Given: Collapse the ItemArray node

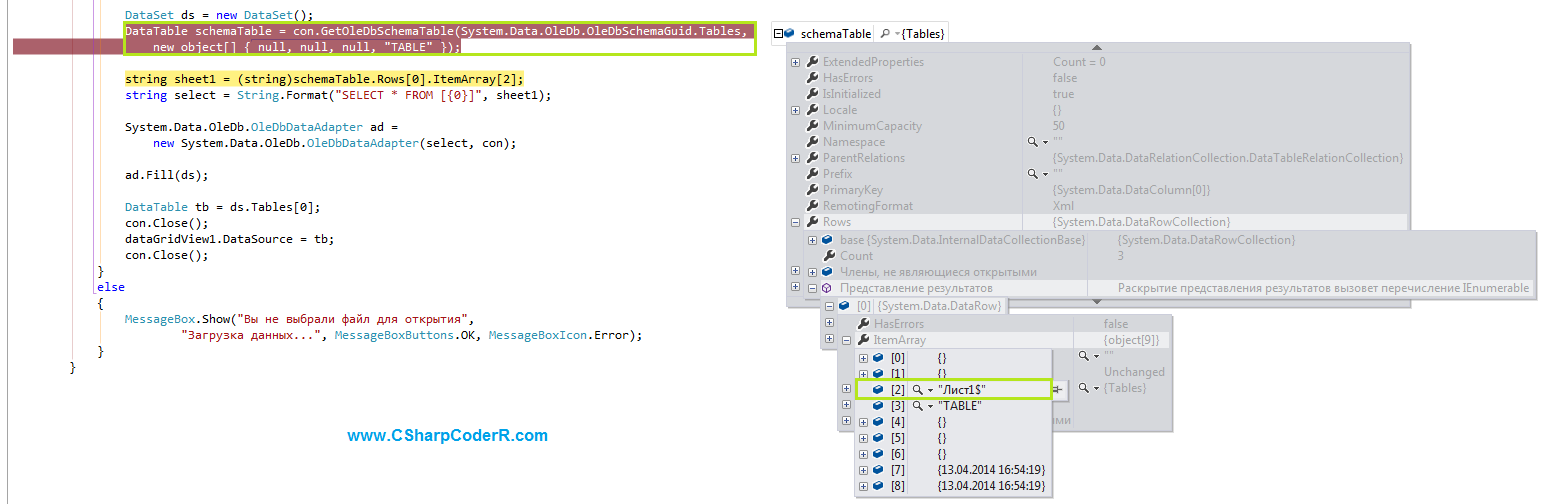Looking at the screenshot, I should (x=846, y=340).
